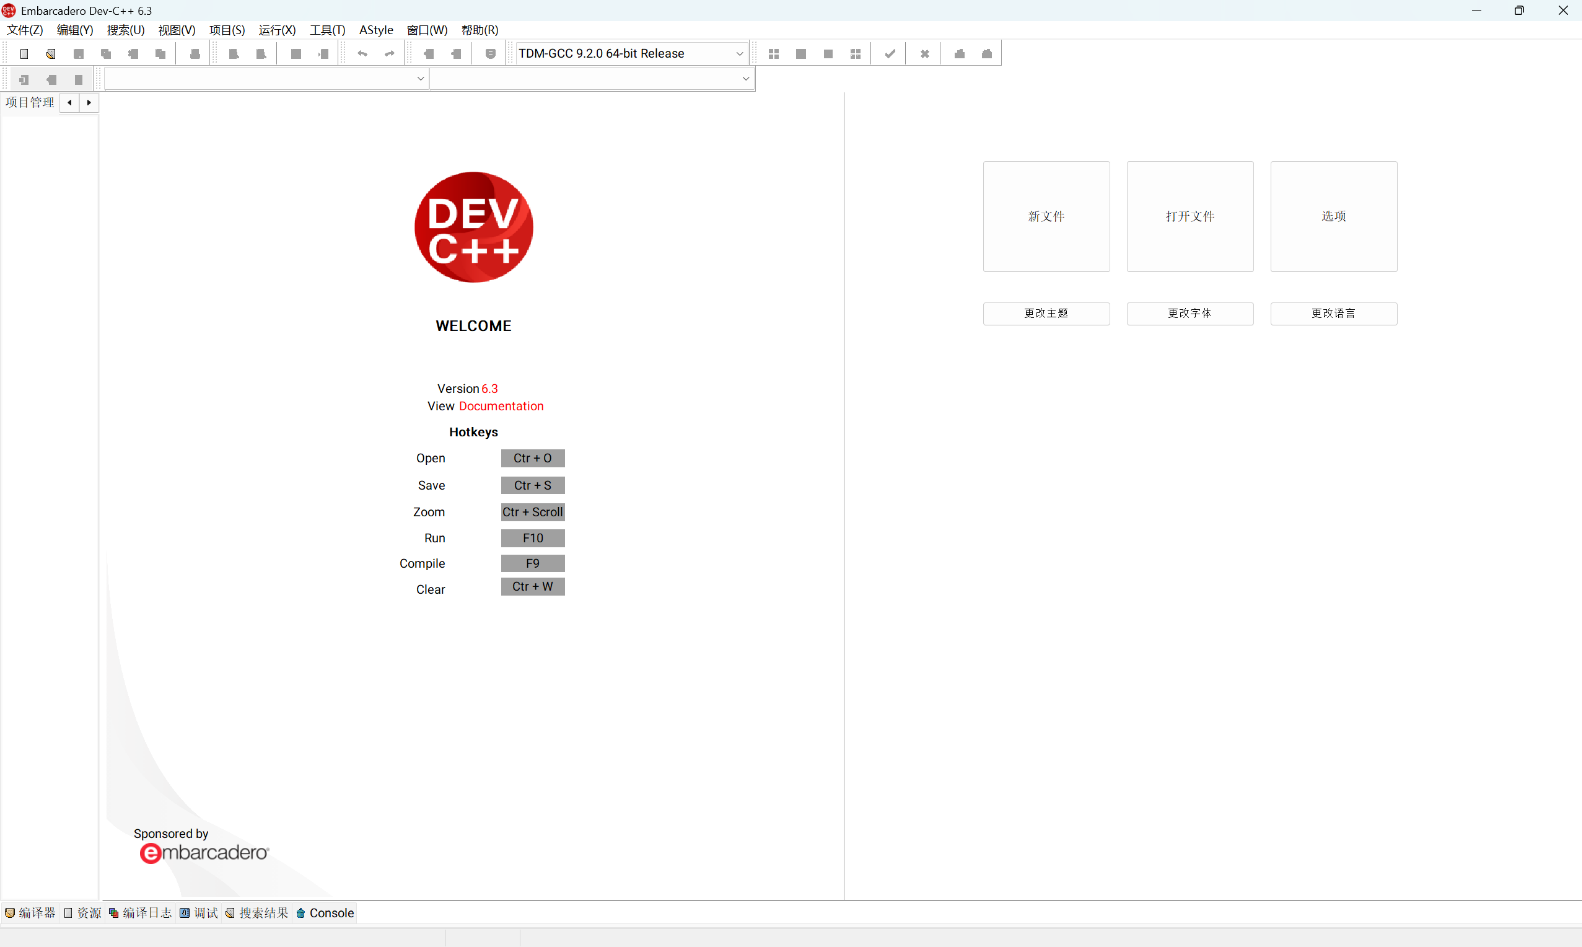1582x947 pixels.
Task: Undo using the left curved arrow icon
Action: 363,54
